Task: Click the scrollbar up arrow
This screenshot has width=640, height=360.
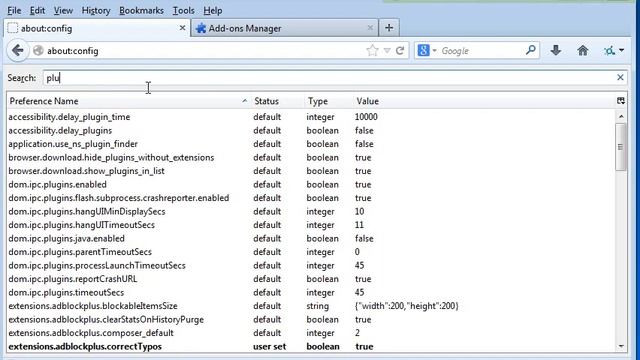Action: pyautogui.click(x=621, y=117)
